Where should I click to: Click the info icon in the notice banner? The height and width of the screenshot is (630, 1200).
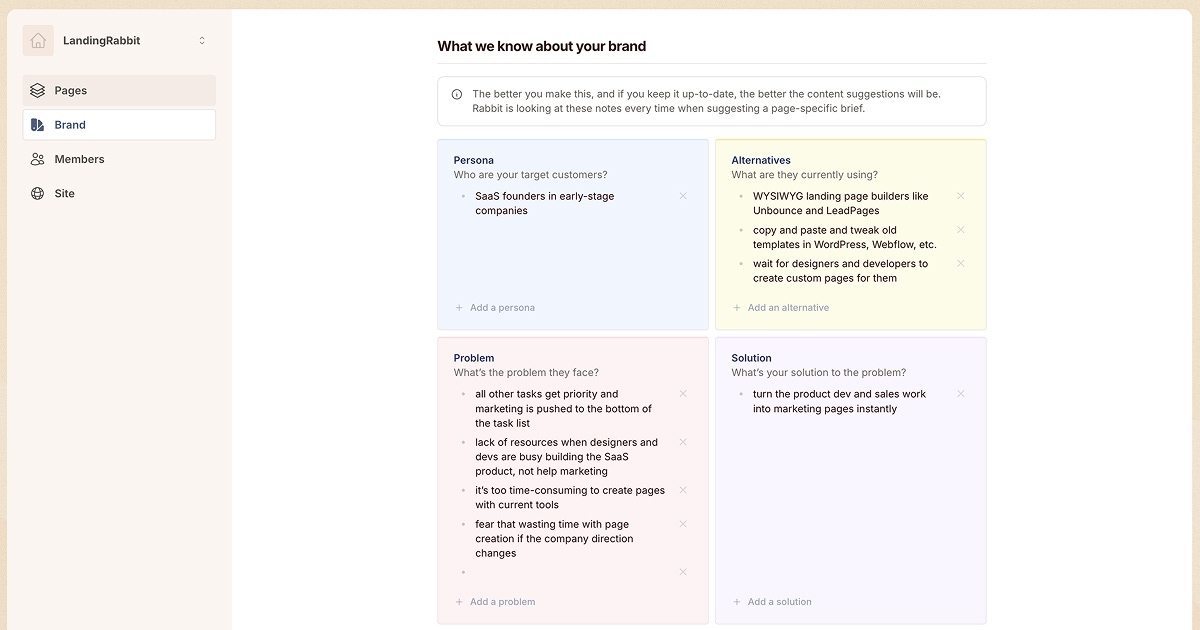pyautogui.click(x=457, y=94)
